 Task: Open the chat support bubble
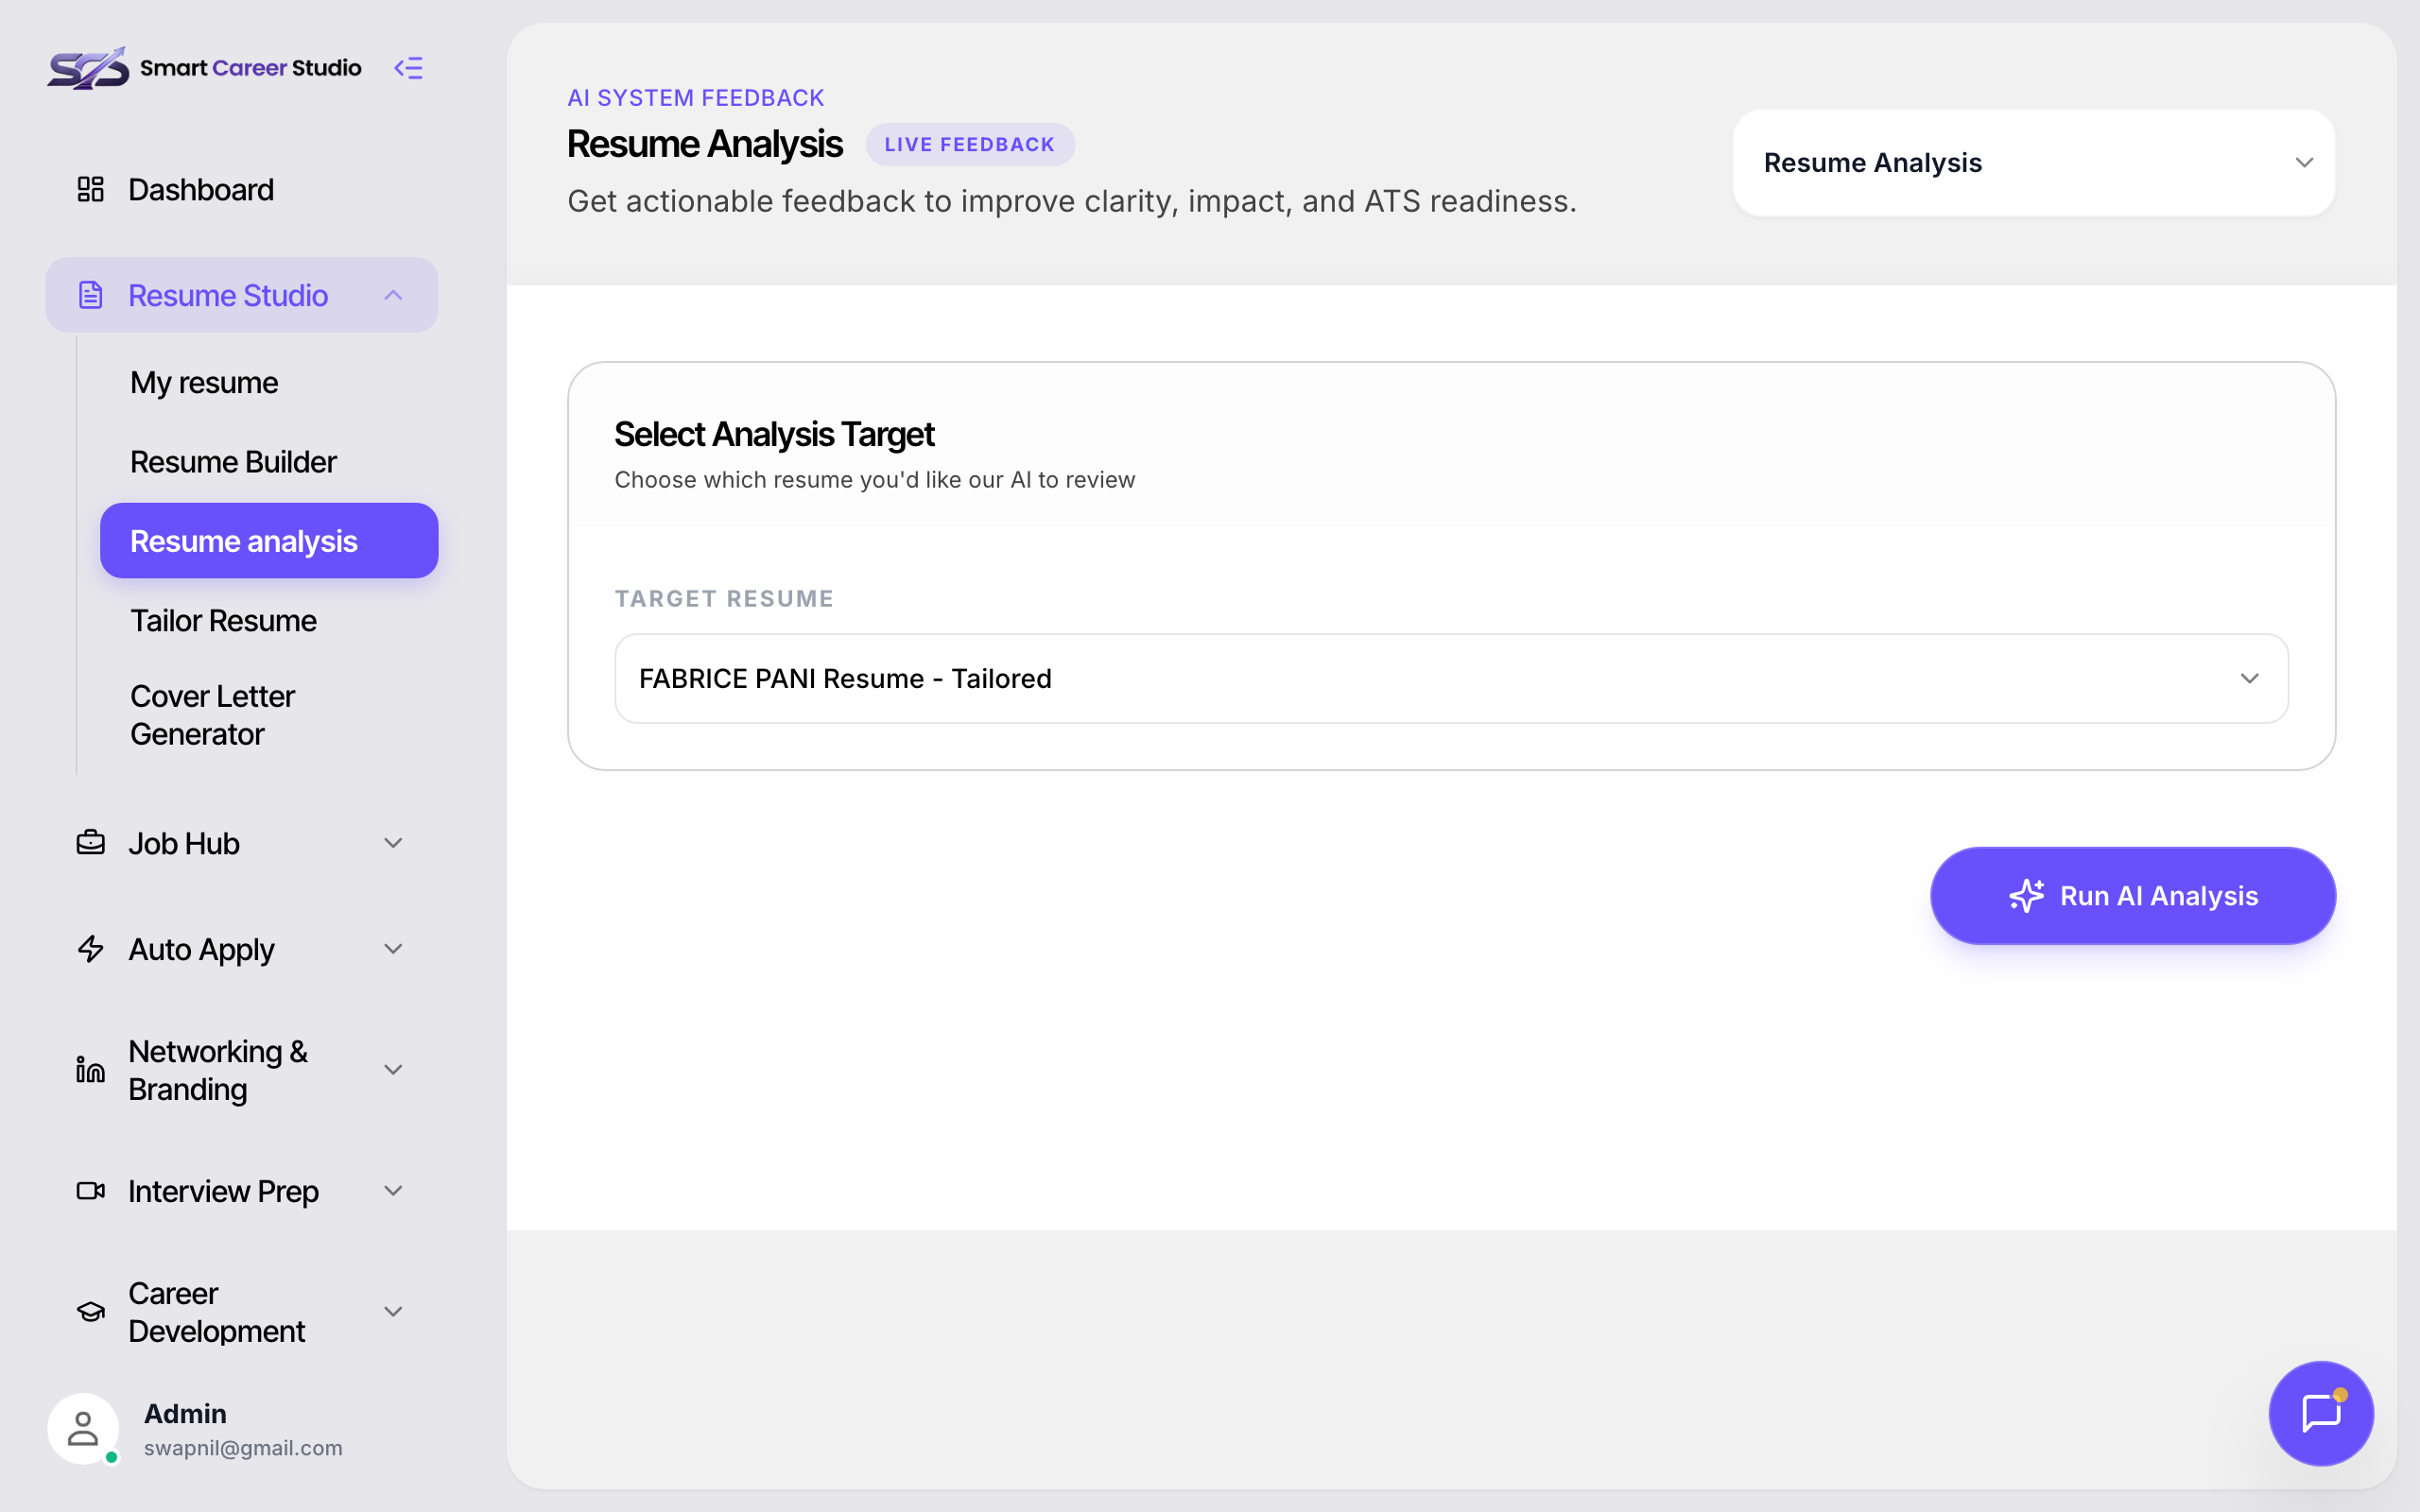(x=2320, y=1413)
